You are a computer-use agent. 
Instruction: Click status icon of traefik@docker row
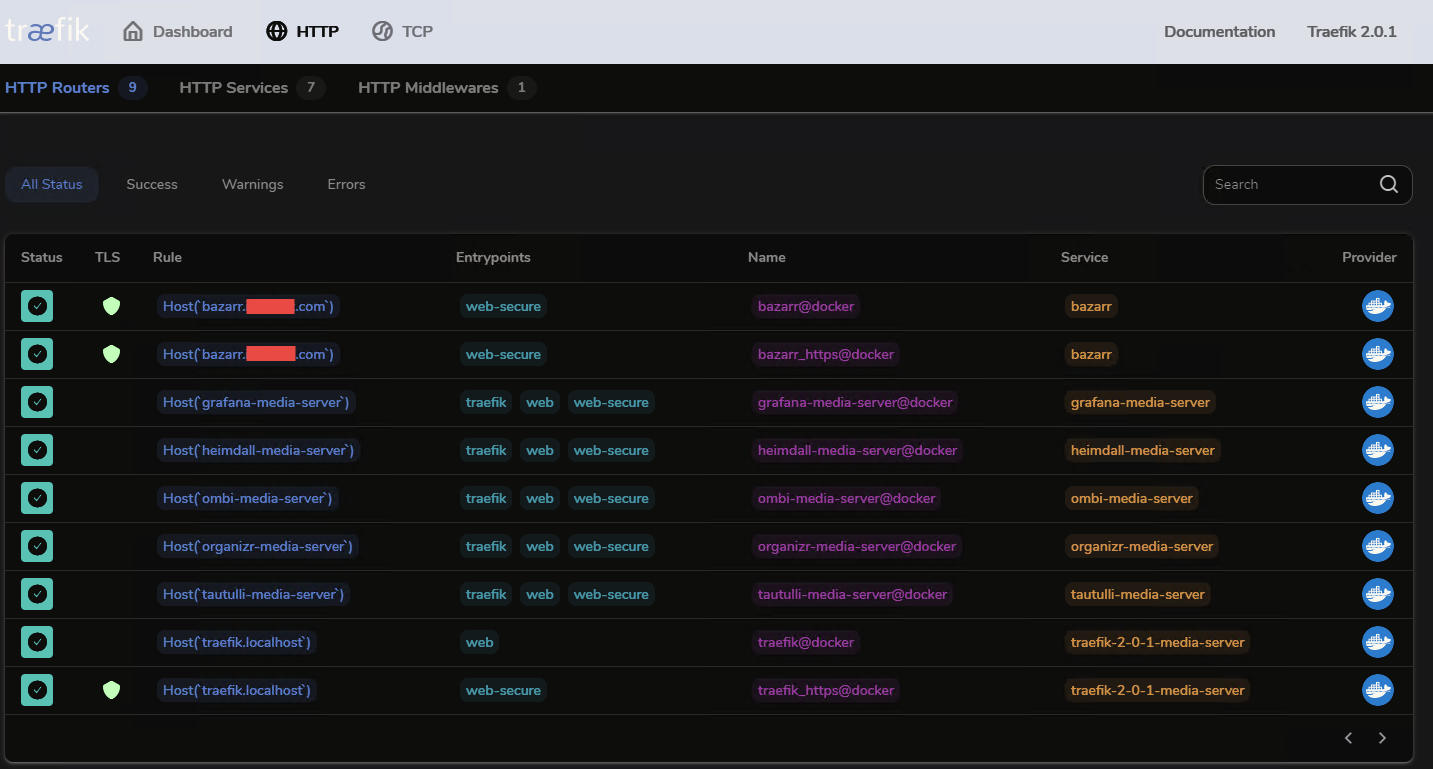(x=37, y=642)
